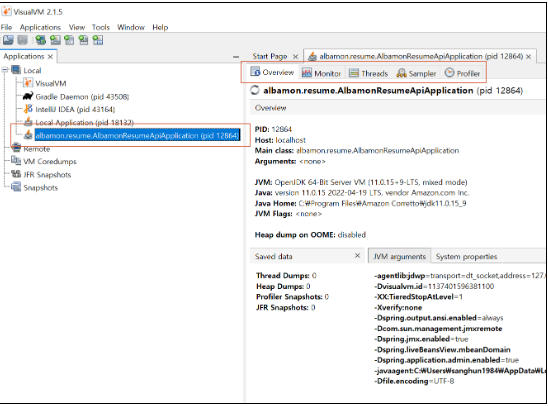Select the VM Coredumps tree node
This screenshot has height=406, width=548.
[50, 161]
